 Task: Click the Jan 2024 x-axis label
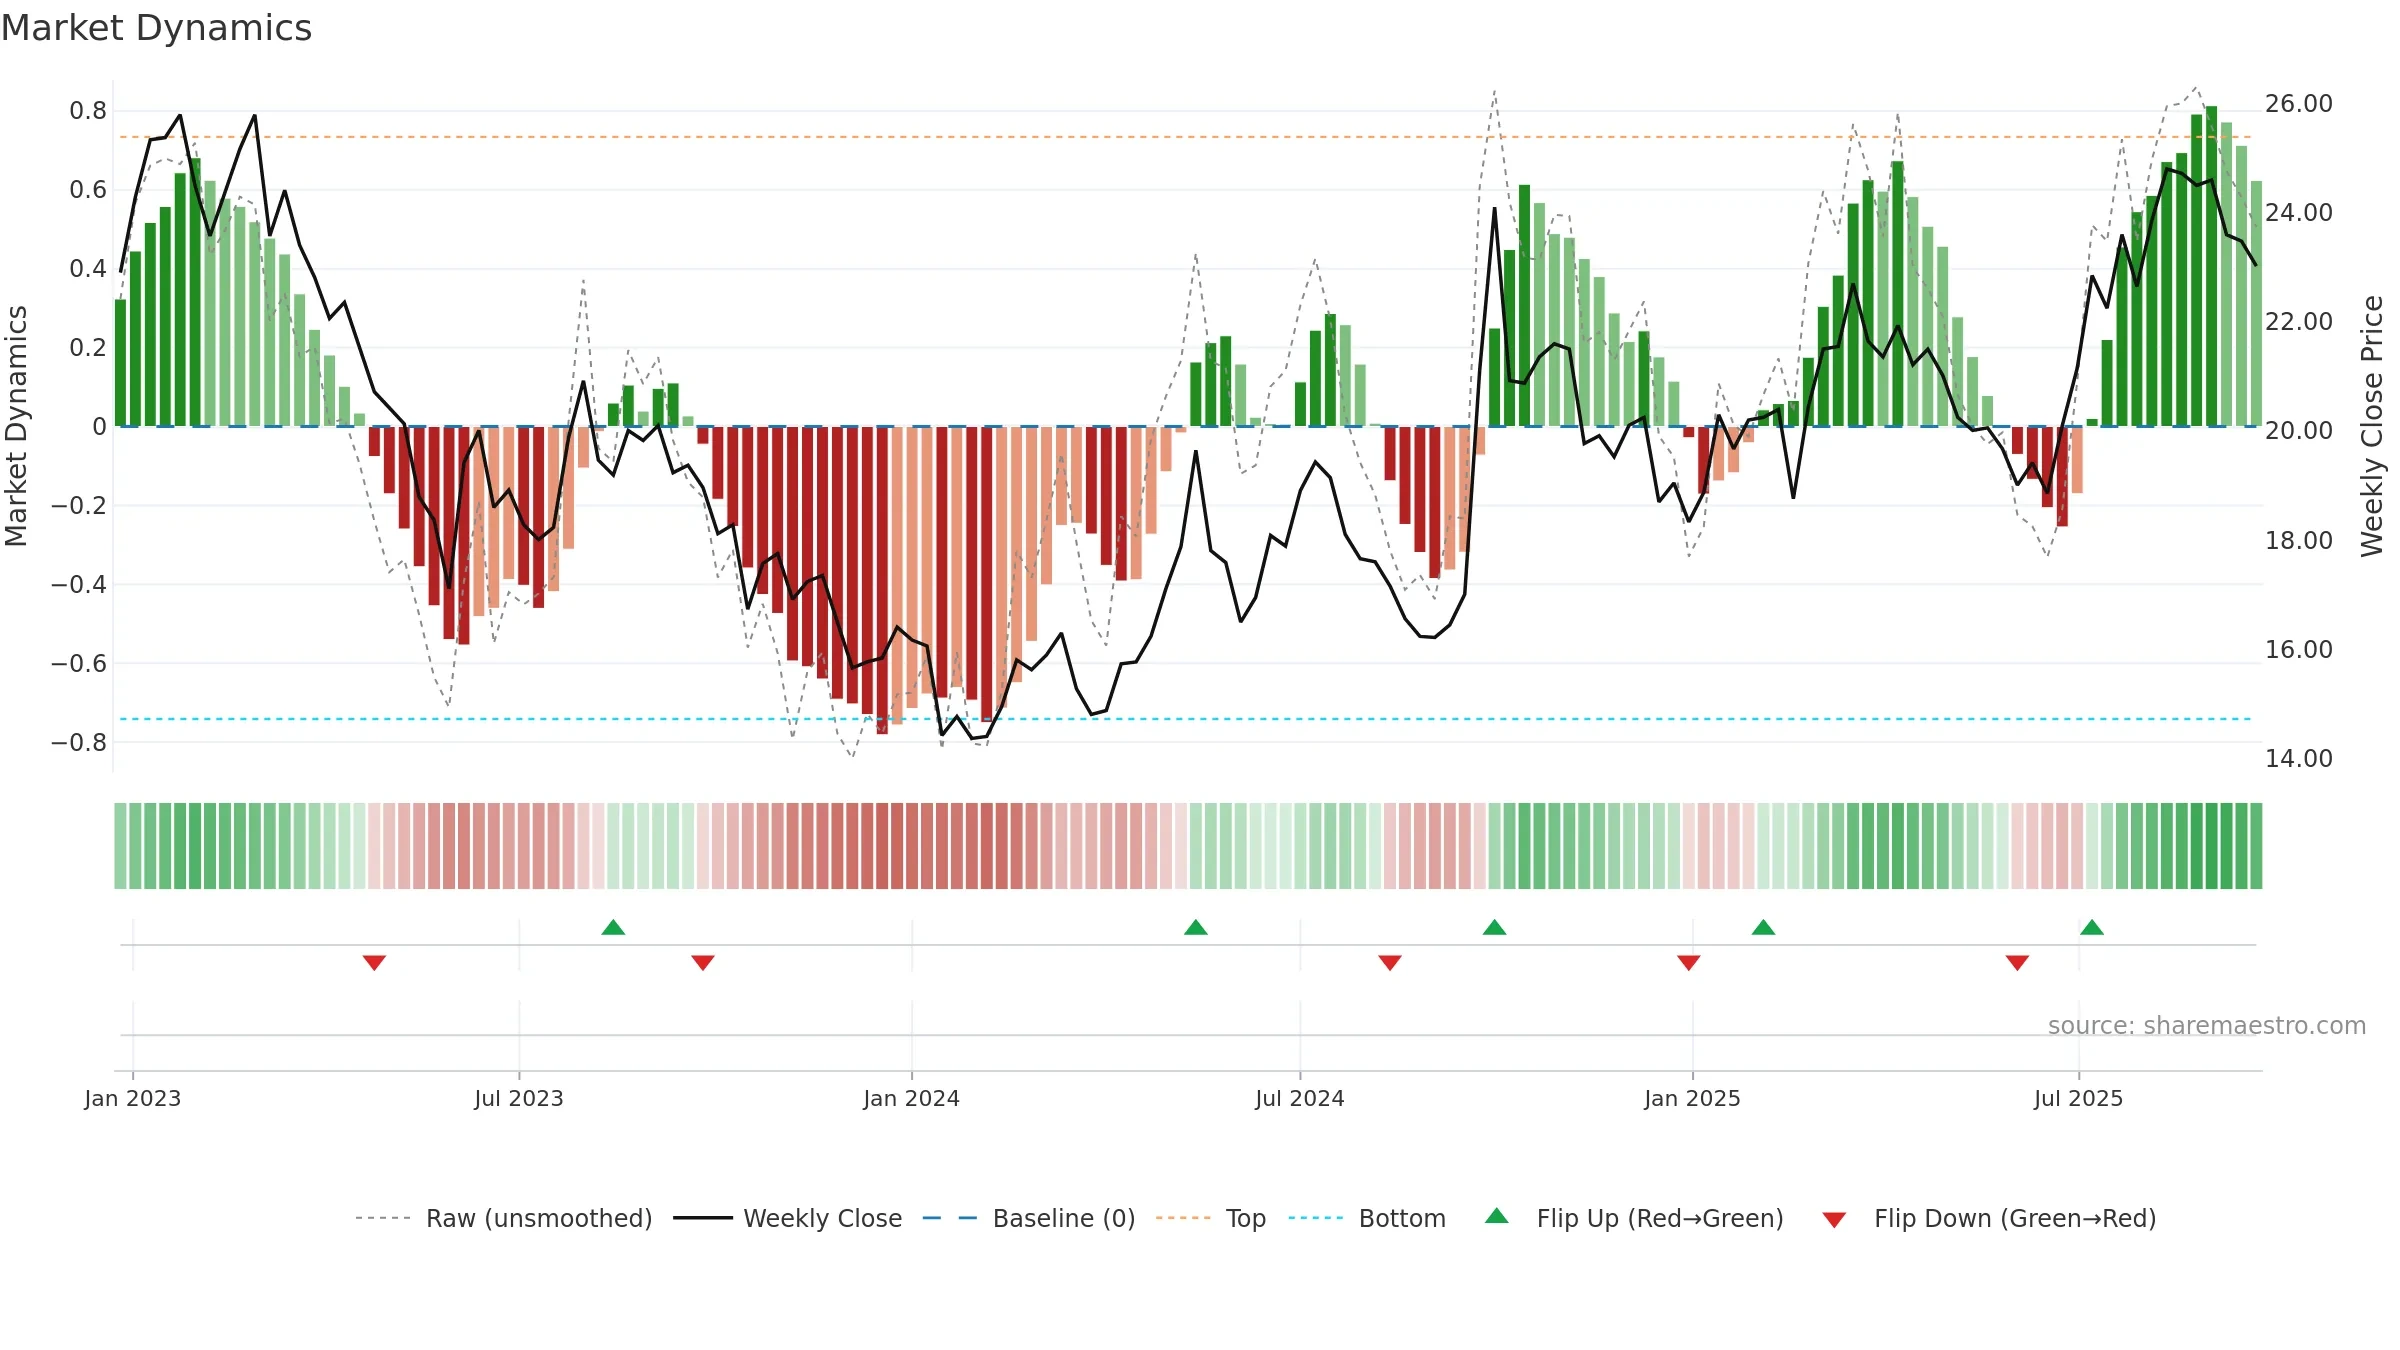tap(912, 1098)
